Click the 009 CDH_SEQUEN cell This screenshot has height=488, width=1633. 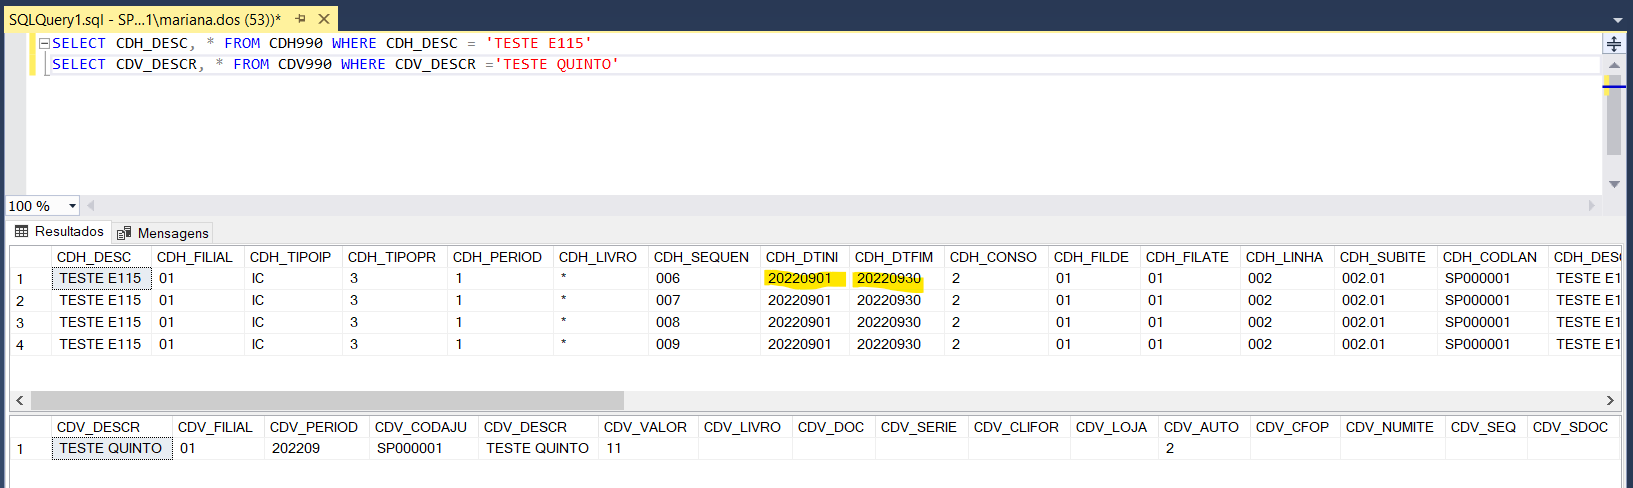(x=704, y=345)
